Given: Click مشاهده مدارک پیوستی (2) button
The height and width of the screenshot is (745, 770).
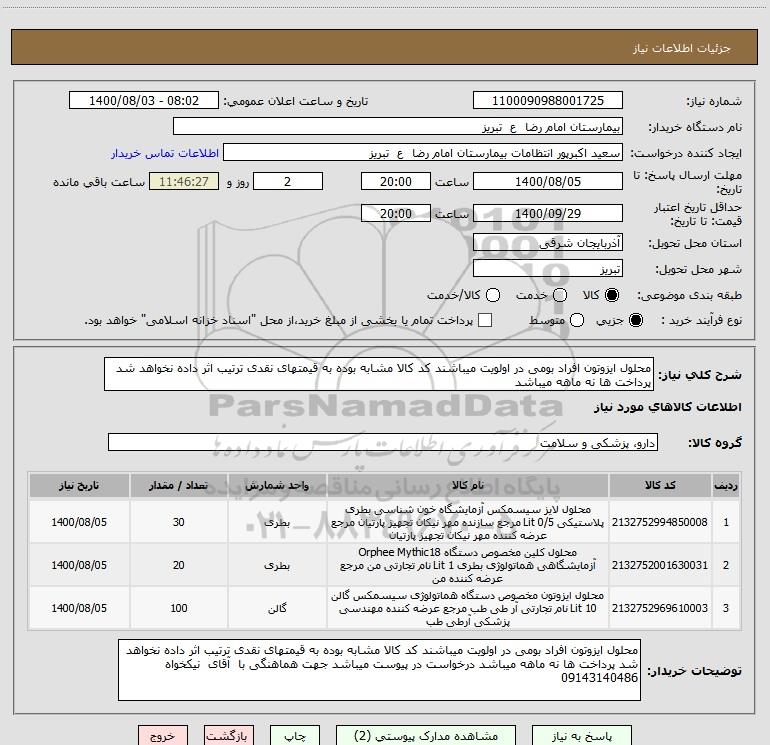Looking at the screenshot, I should (426, 736).
